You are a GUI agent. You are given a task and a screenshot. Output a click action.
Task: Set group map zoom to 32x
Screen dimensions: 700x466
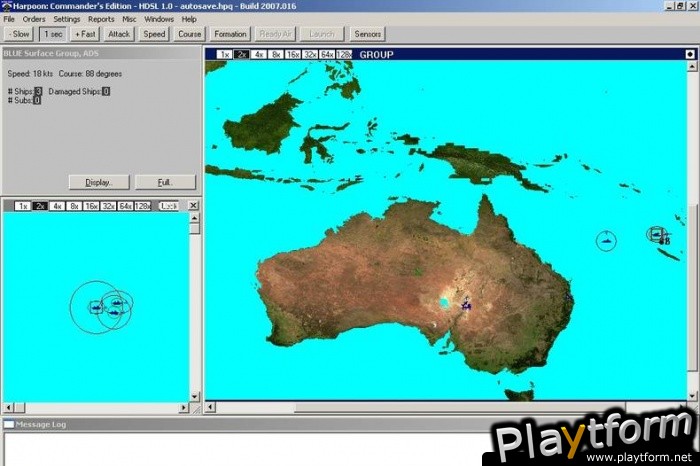tap(310, 54)
